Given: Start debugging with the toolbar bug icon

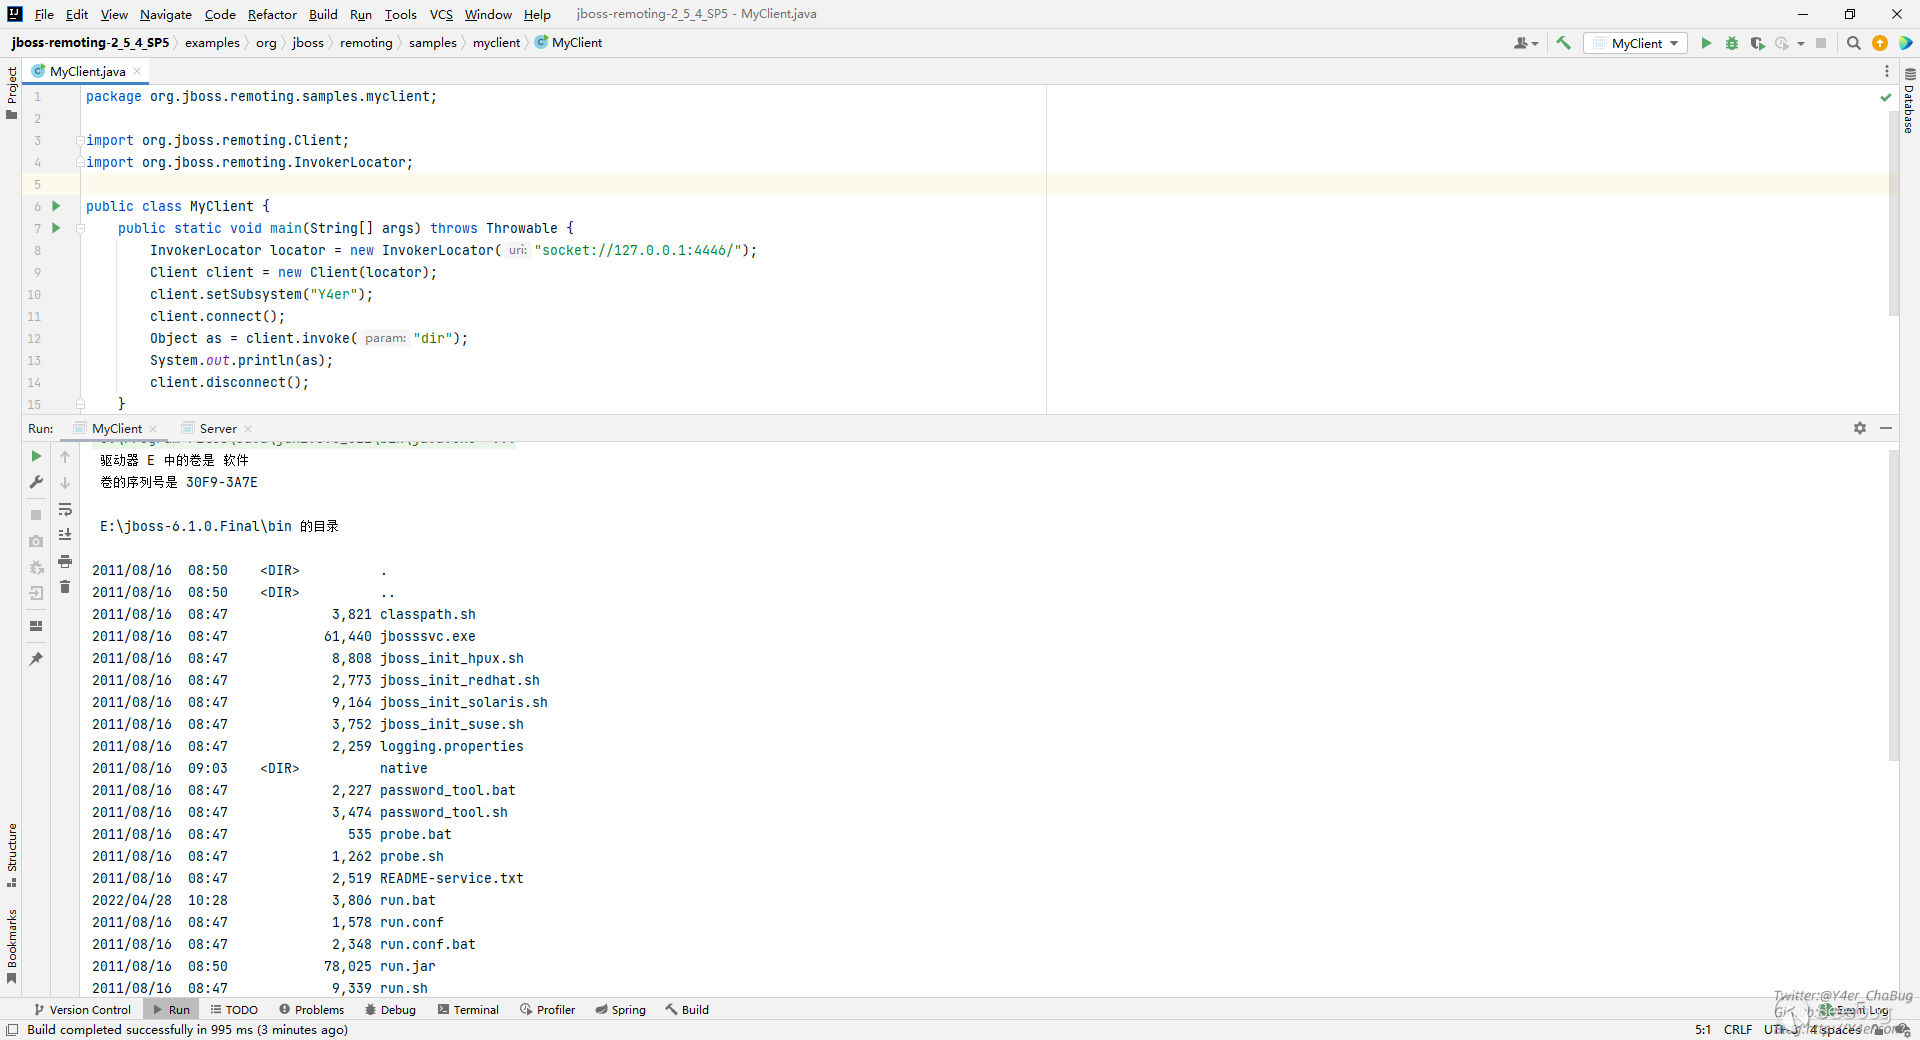Looking at the screenshot, I should pos(1732,43).
